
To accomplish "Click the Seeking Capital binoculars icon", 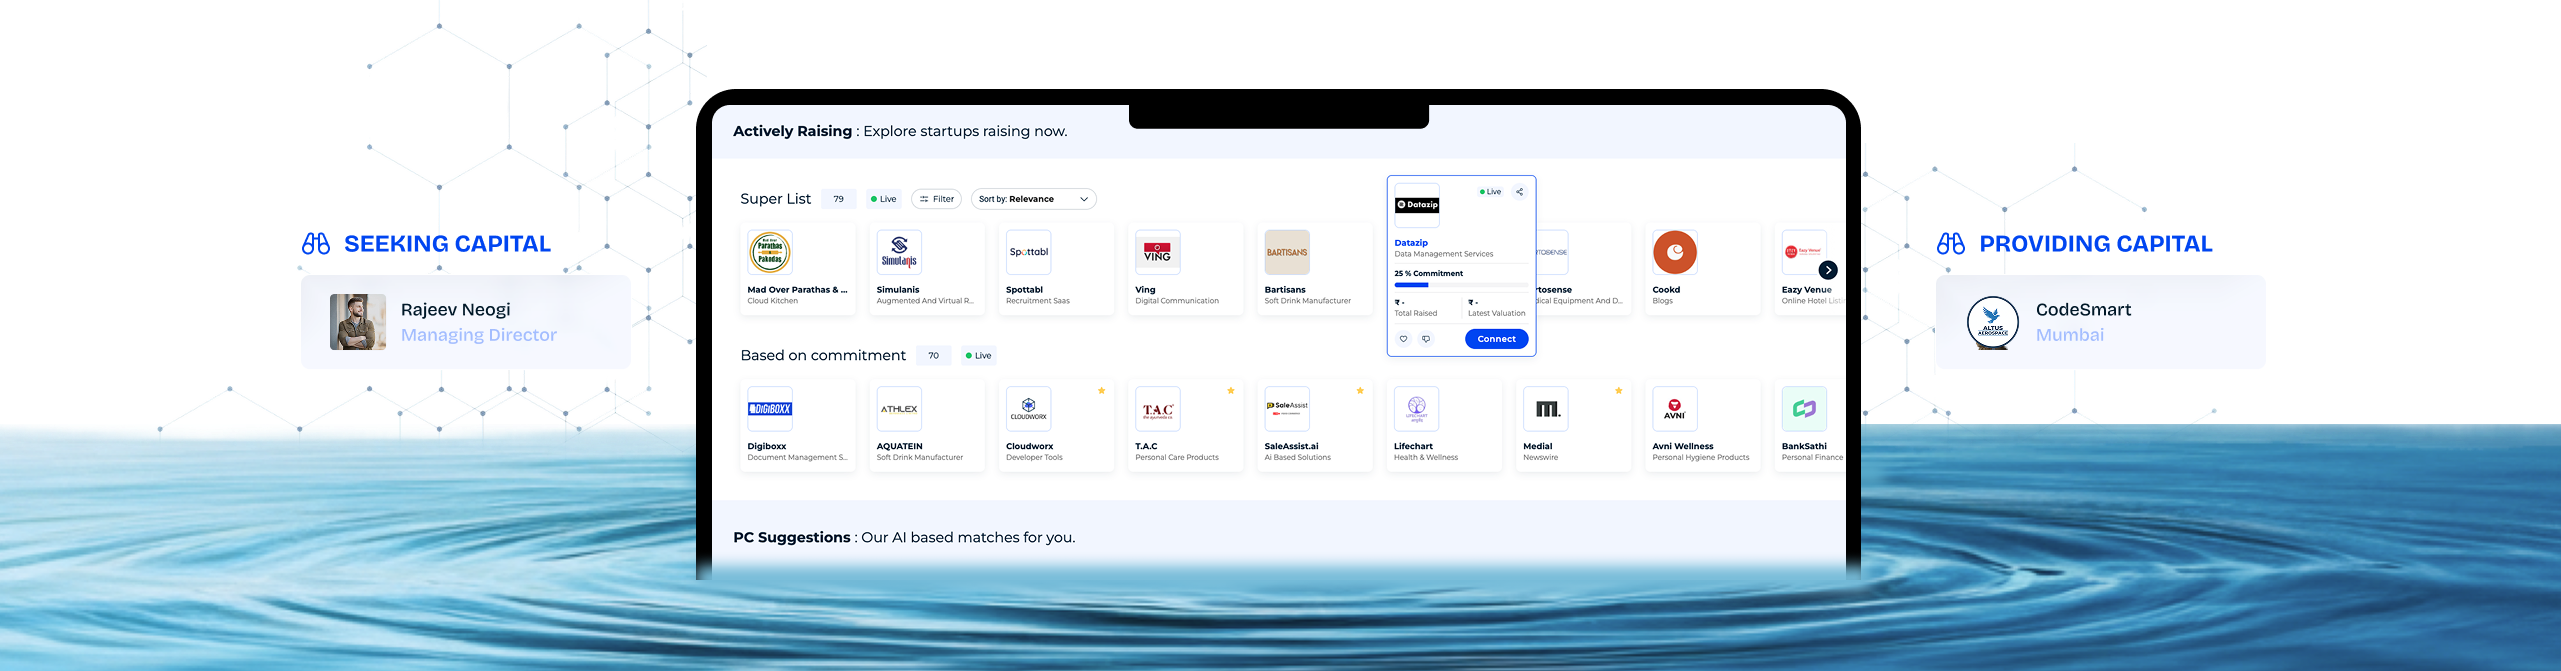I will (x=316, y=244).
